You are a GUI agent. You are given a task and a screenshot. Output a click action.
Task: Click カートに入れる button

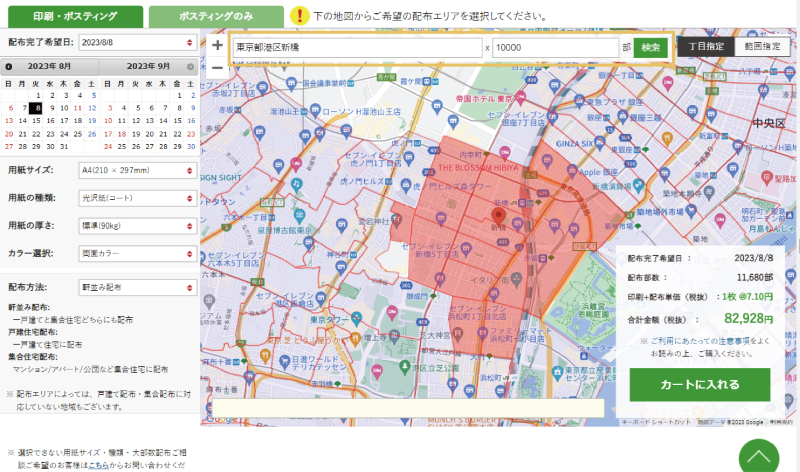point(699,385)
